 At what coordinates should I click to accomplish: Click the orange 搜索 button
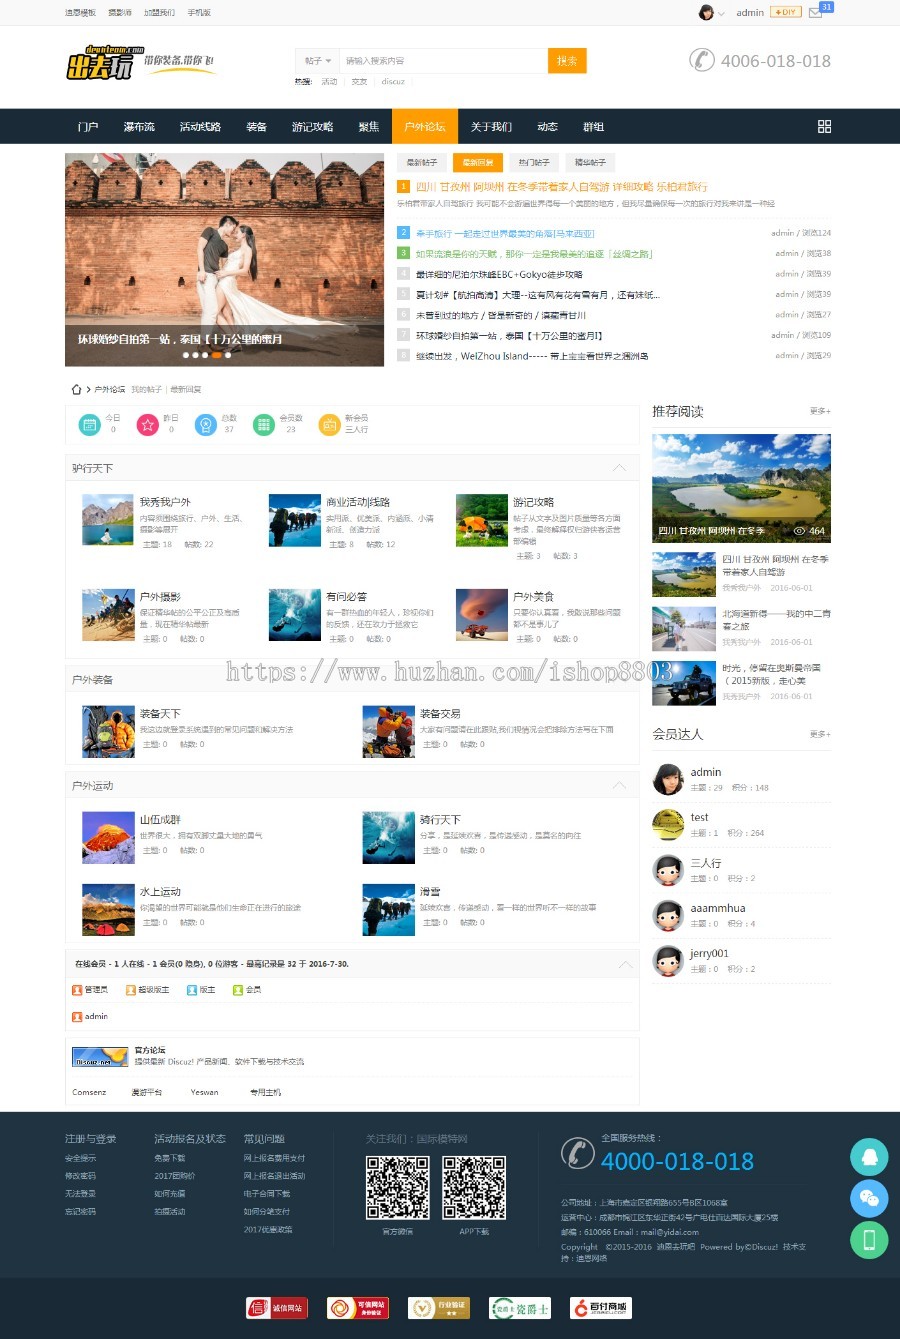tap(567, 61)
